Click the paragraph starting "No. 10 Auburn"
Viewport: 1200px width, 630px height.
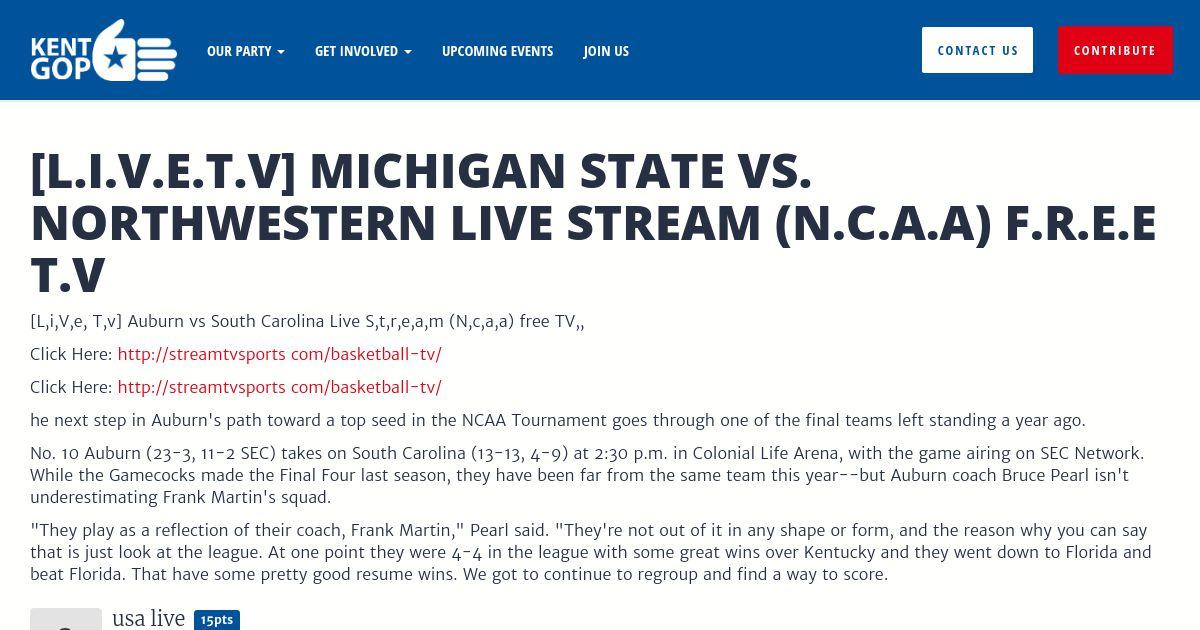point(587,475)
